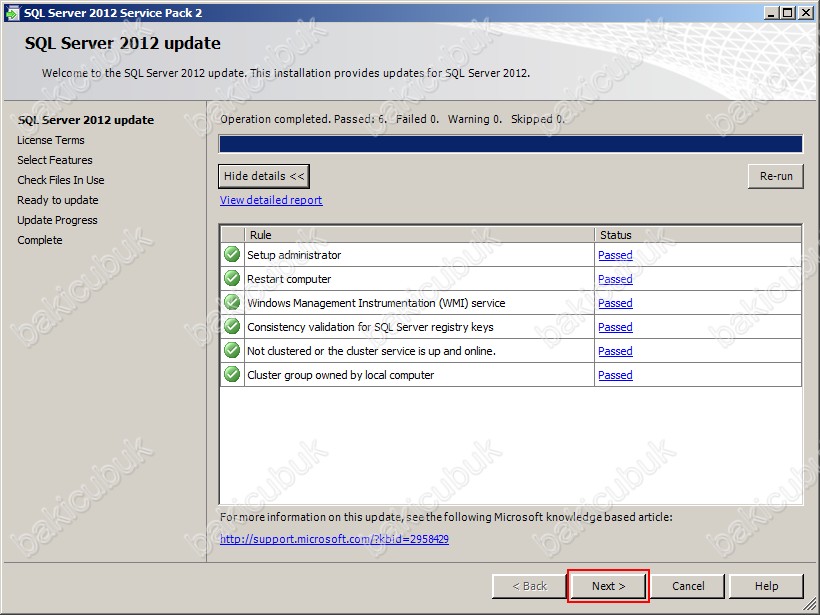Click the Setup administrator rule text
This screenshot has height=615, width=820.
point(294,255)
